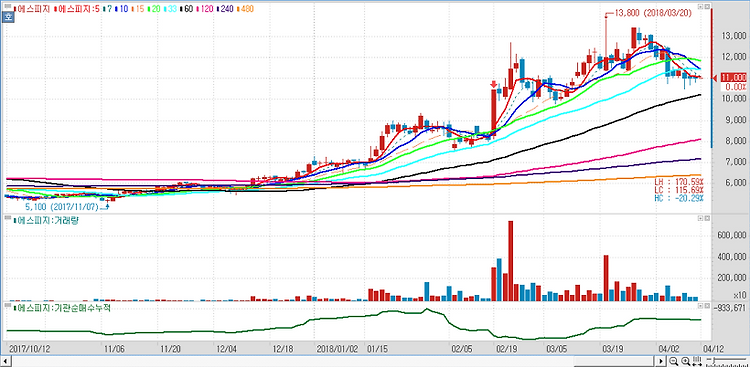Select the 120-day moving average legend

tap(205, 9)
